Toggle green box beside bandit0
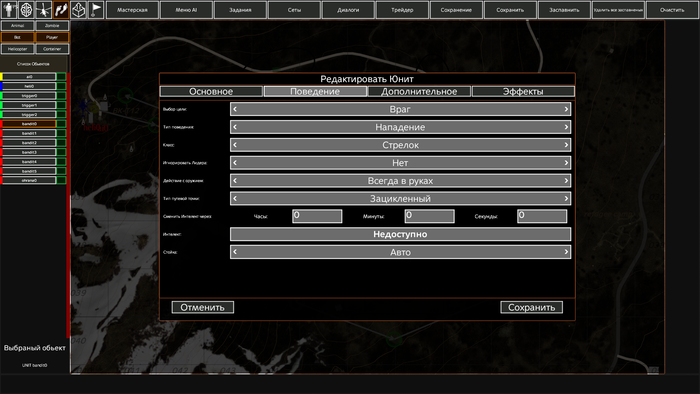Screen dimensions: 700x394 coord(61,124)
